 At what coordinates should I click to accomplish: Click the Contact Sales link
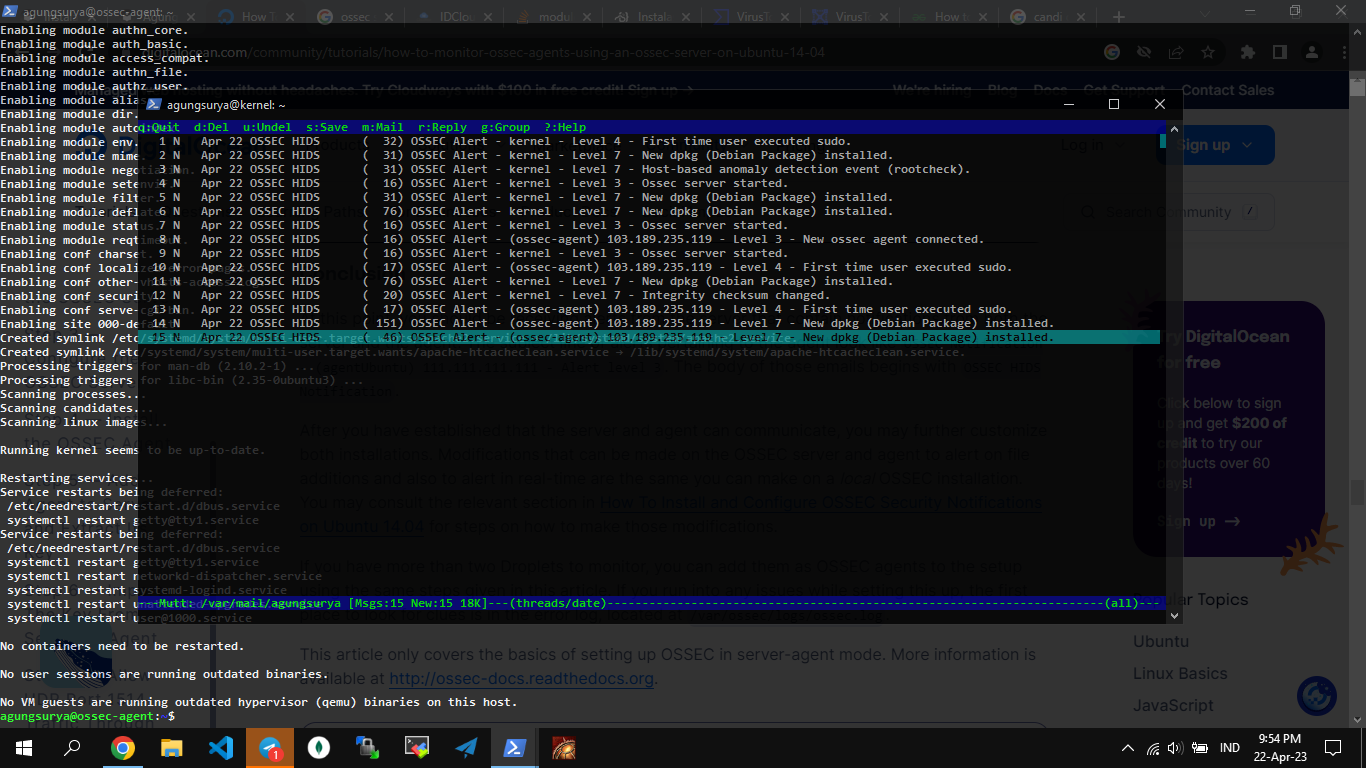[1227, 90]
